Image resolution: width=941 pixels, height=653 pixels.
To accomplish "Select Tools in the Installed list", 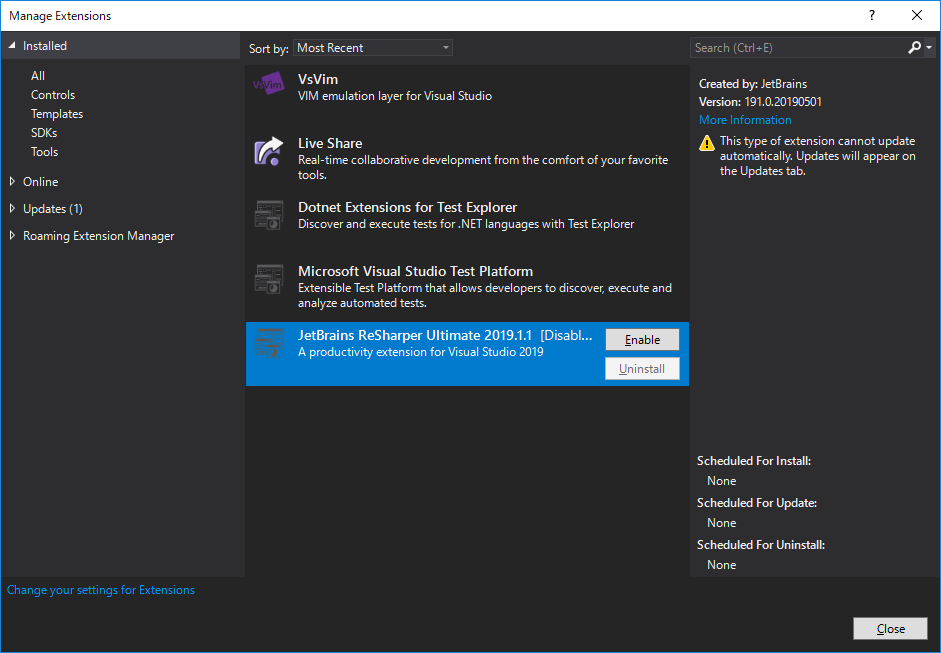I will click(44, 151).
